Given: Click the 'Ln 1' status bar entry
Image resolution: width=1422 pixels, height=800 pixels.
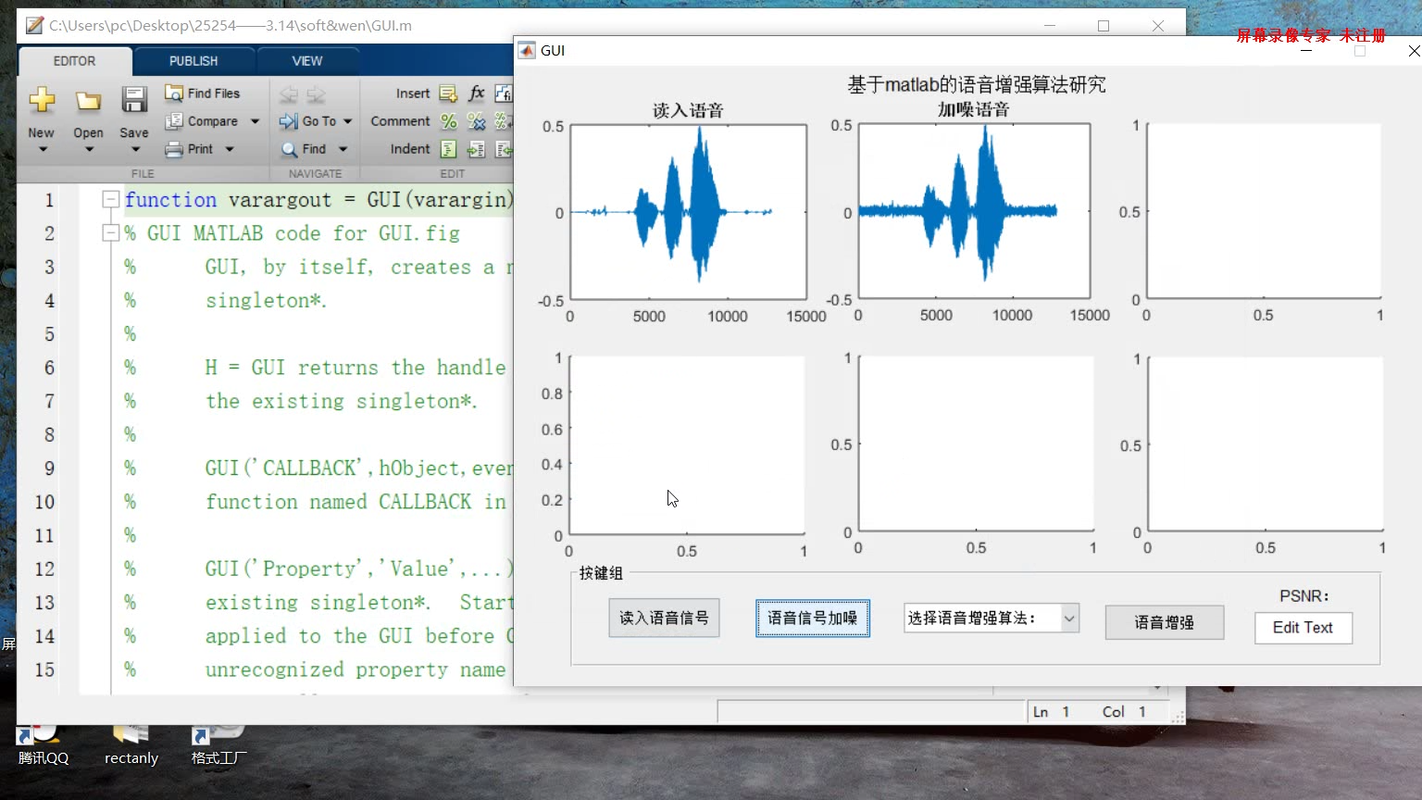Looking at the screenshot, I should [x=1051, y=712].
